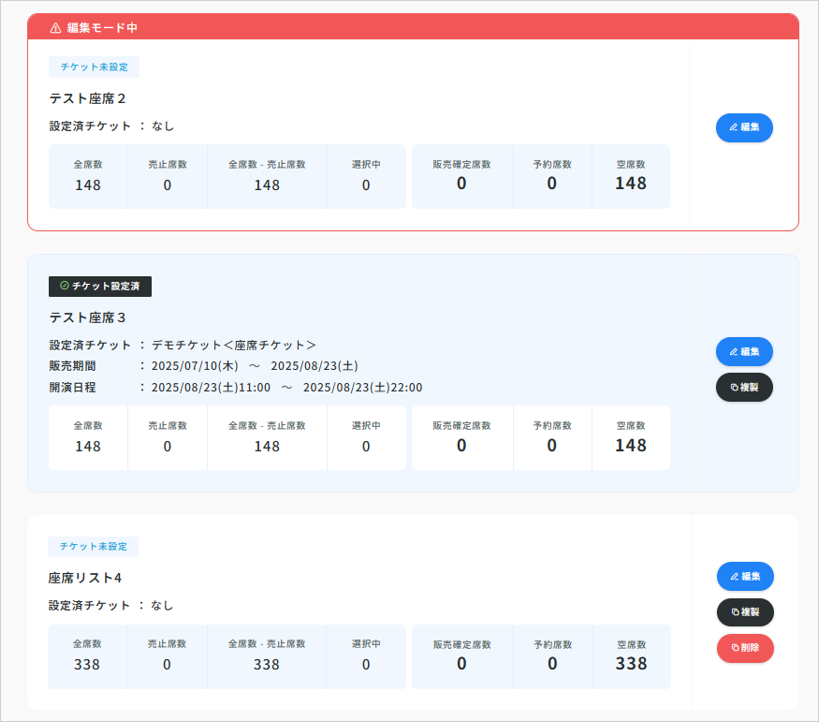Click the warning triangle icon in the edit mode banner
This screenshot has width=819, height=722.
click(x=55, y=28)
